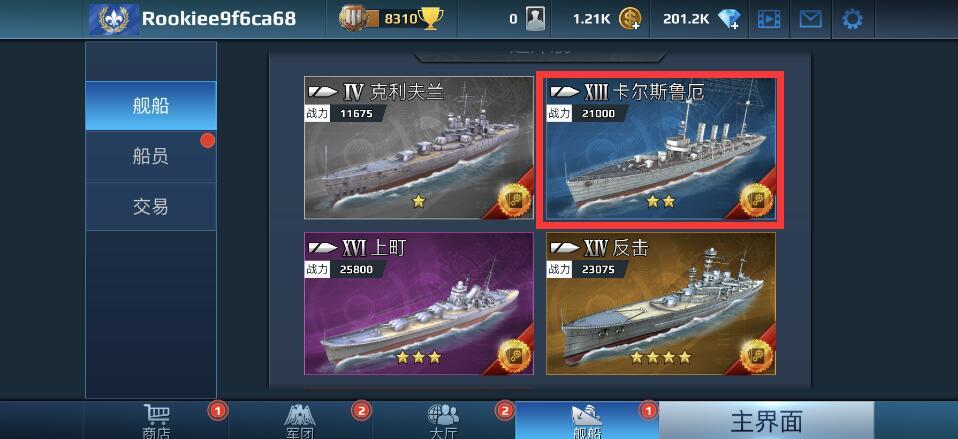The width and height of the screenshot is (958, 439).
Task: Open the video film icon
Action: coord(769,20)
